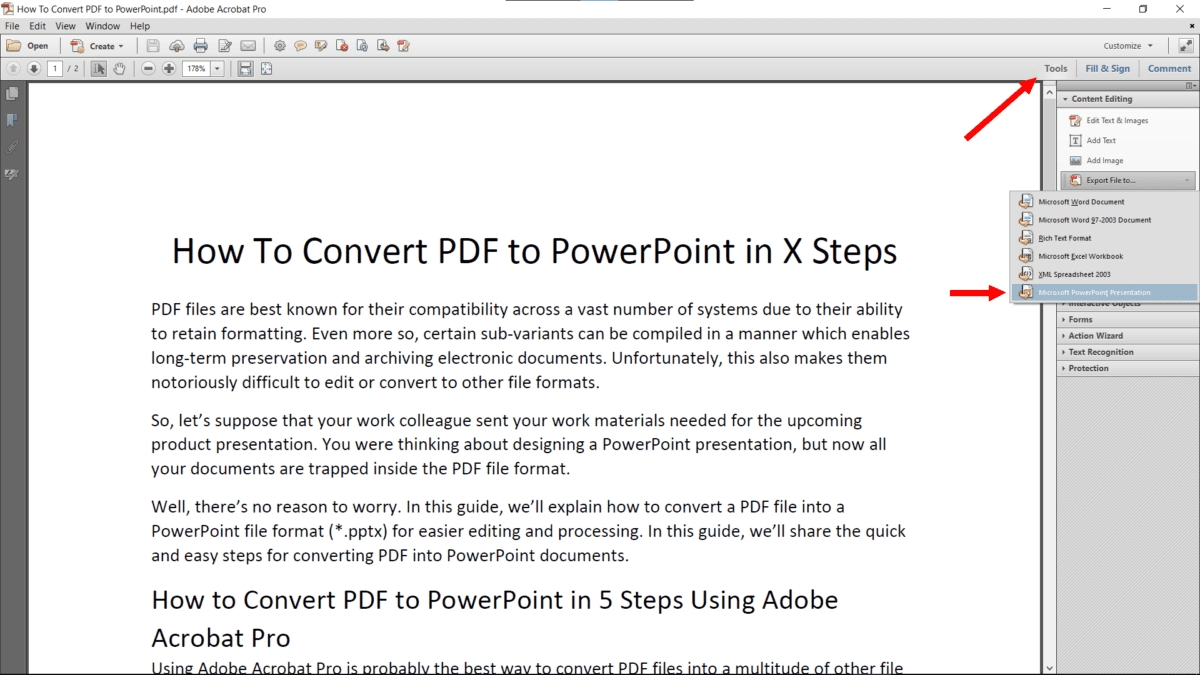Screen dimensions: 1200x675
Task: Select the highlight text tool icon
Action: pyautogui.click(x=321, y=46)
